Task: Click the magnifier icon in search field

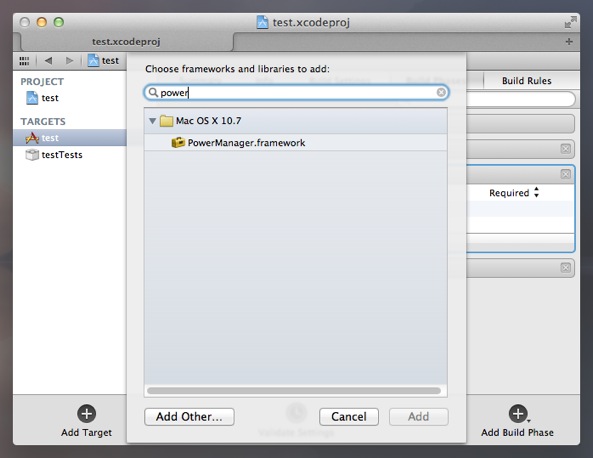Action: (153, 92)
